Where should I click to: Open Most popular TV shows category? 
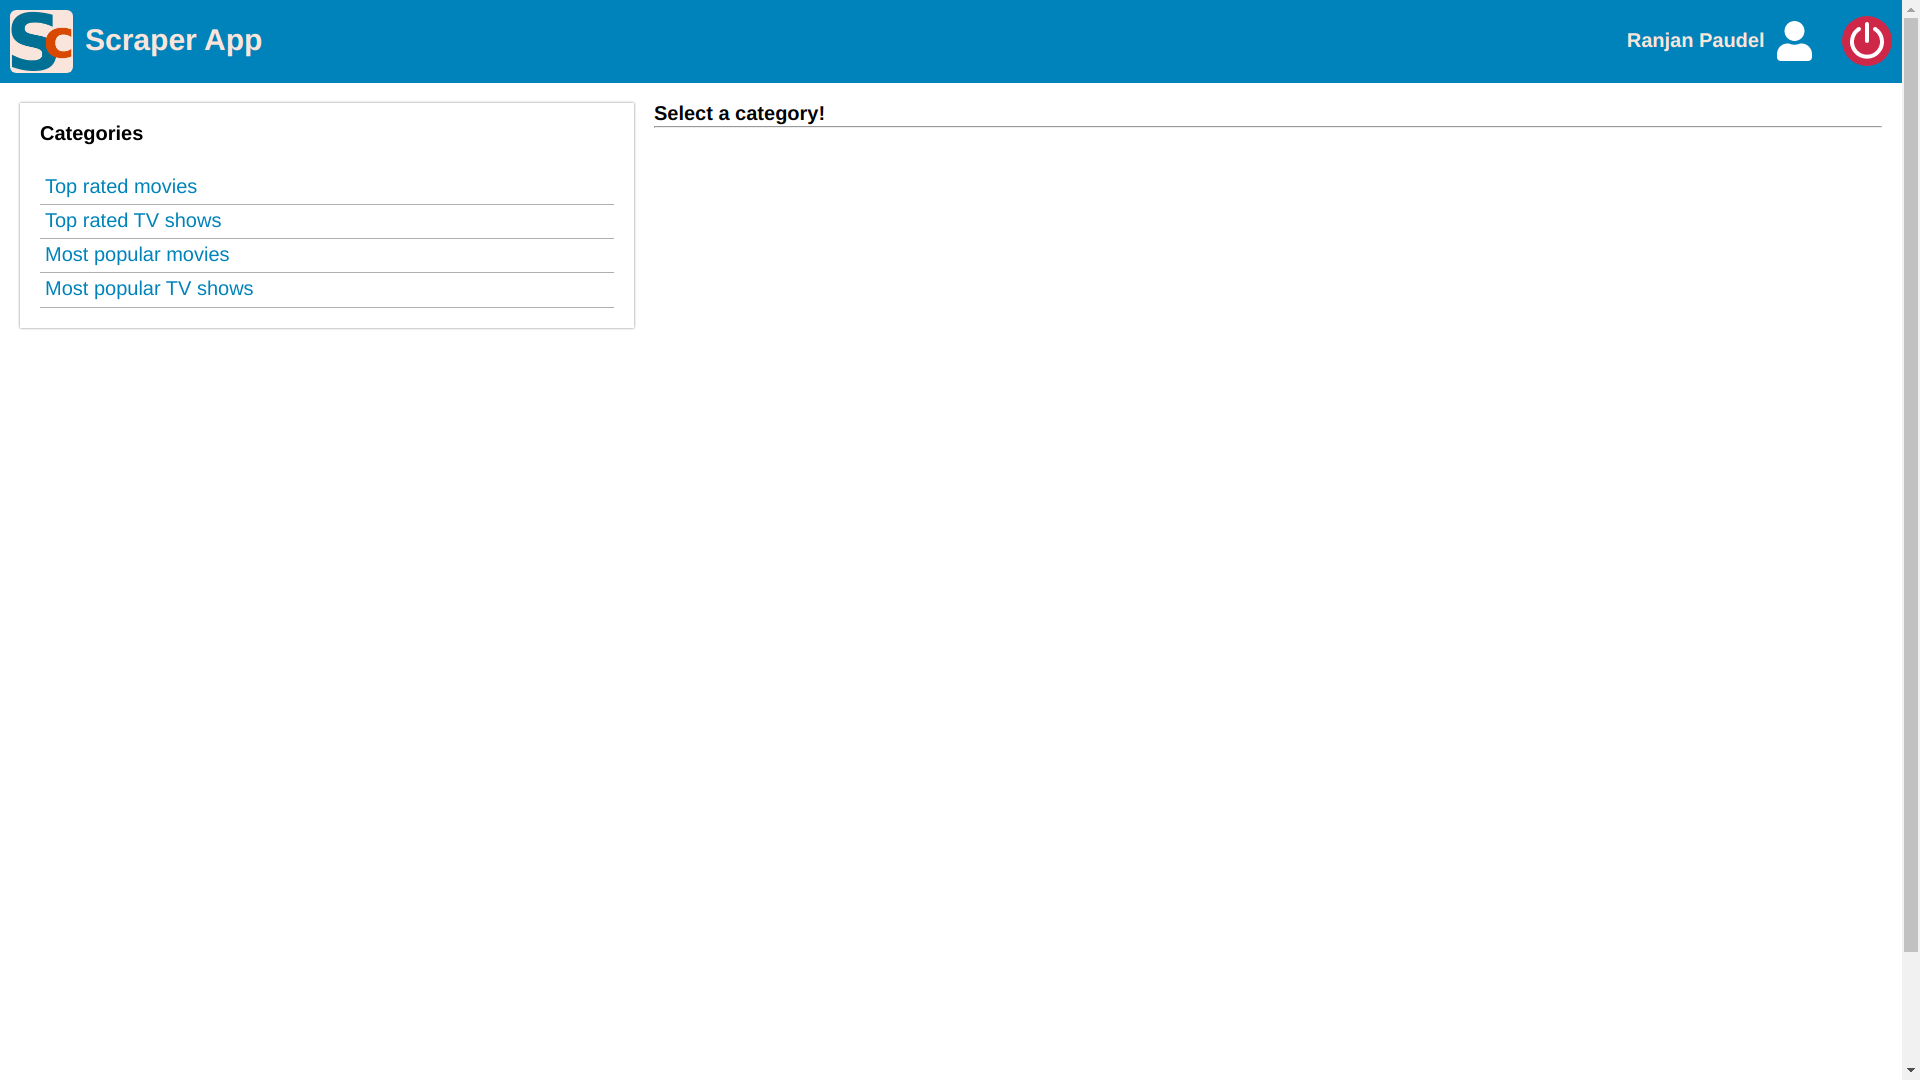tap(149, 289)
